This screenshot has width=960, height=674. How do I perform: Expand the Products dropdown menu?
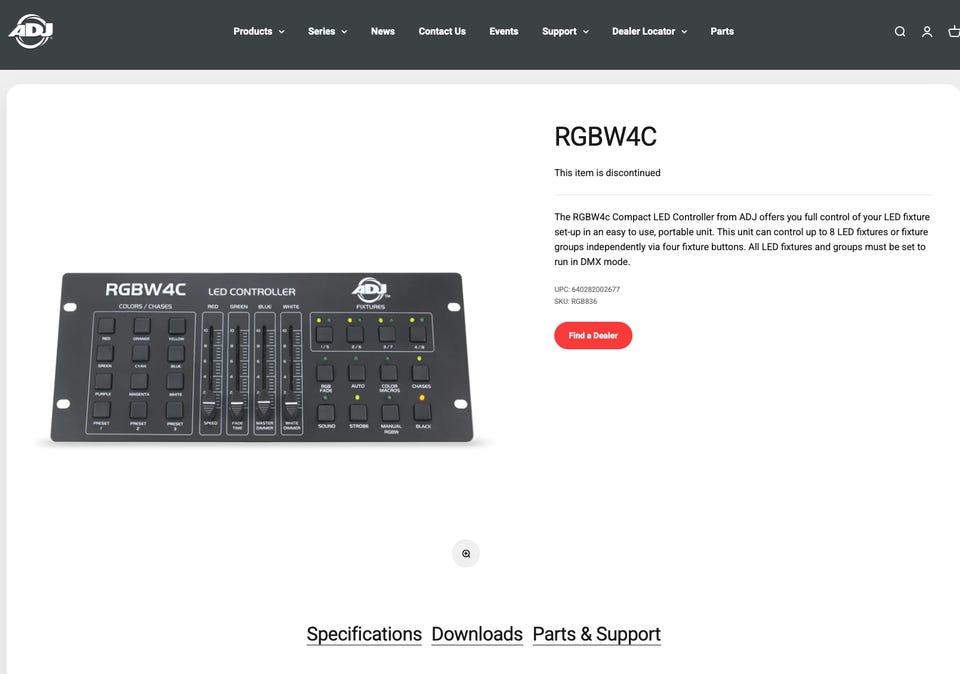pyautogui.click(x=259, y=31)
